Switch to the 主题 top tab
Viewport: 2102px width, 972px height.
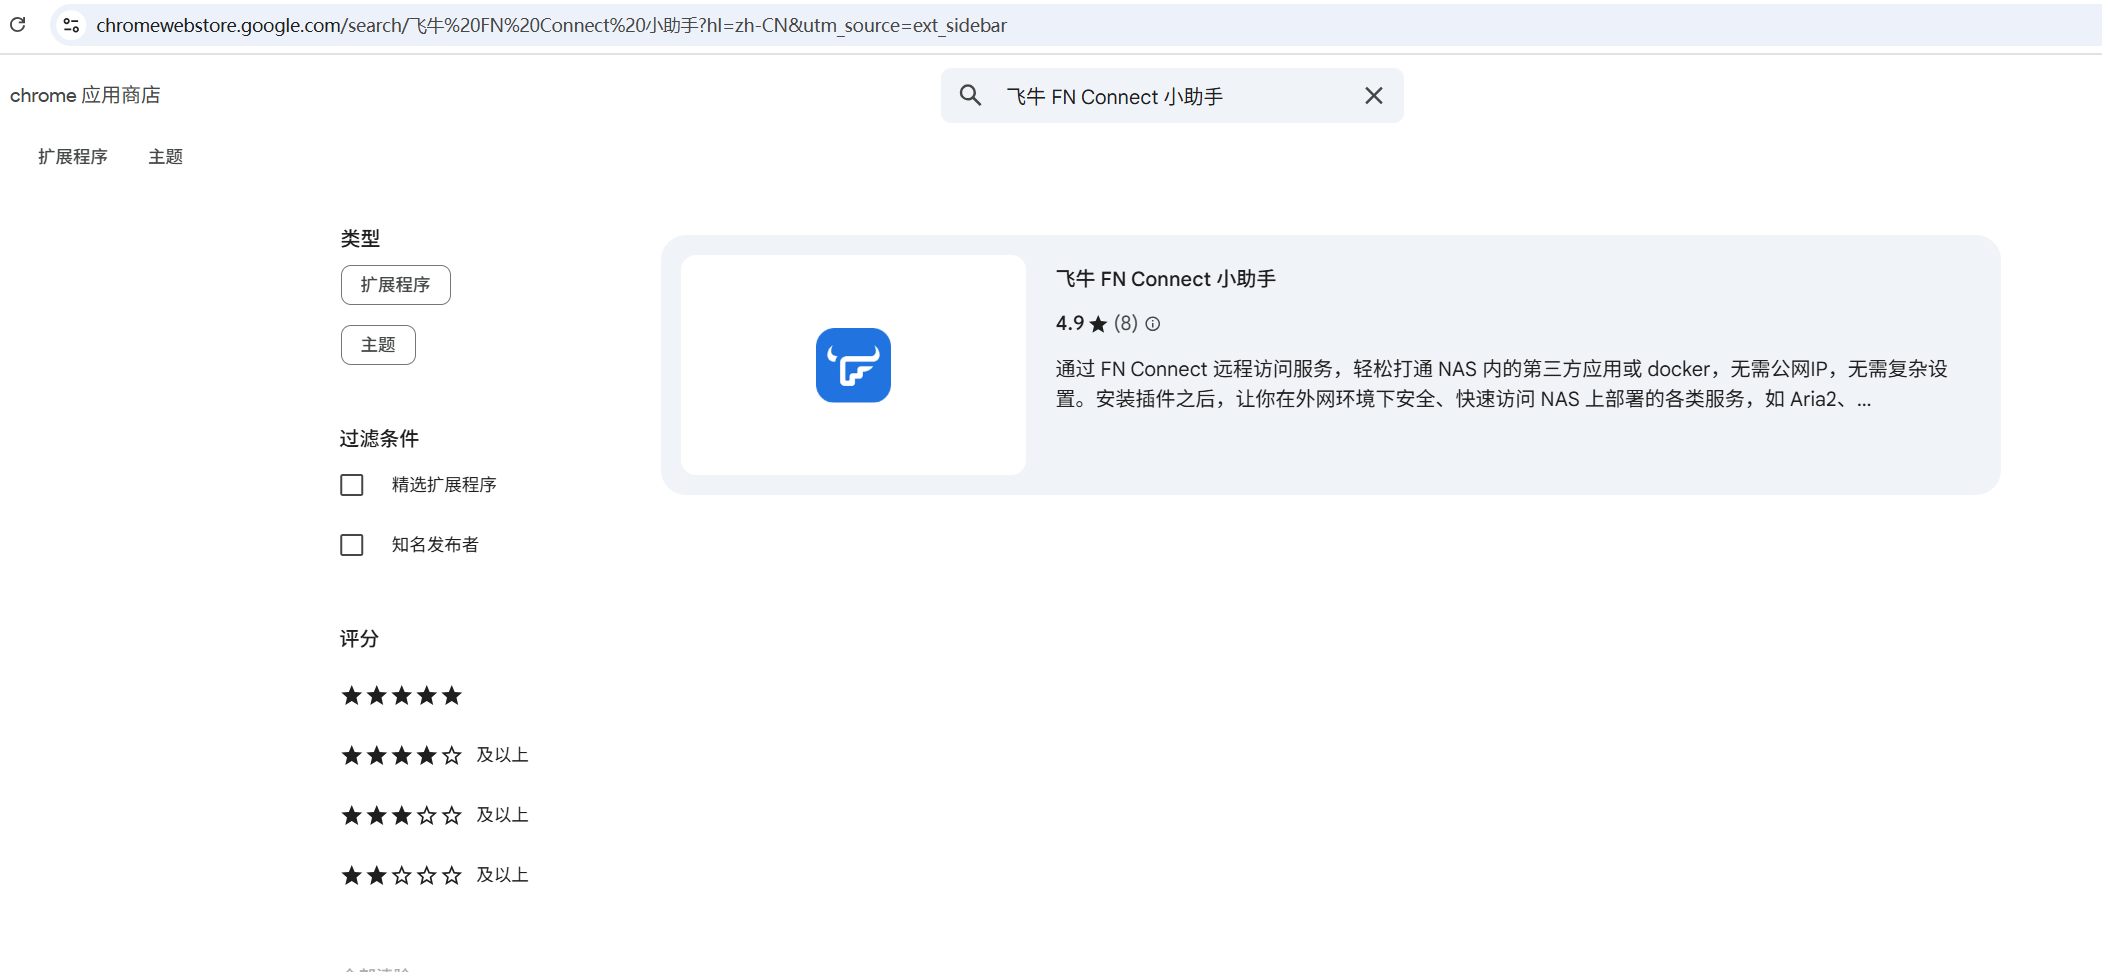(x=166, y=157)
